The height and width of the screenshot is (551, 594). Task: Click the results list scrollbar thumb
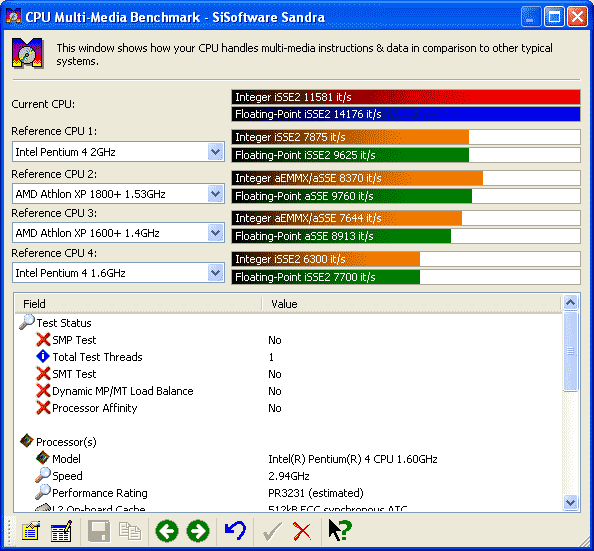[571, 351]
